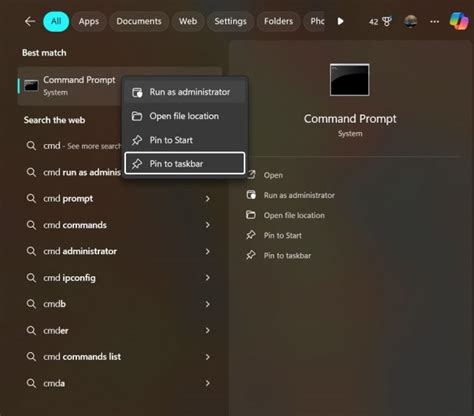Go back with the left arrow icon
Screen dimensions: 474x416
pos(30,21)
